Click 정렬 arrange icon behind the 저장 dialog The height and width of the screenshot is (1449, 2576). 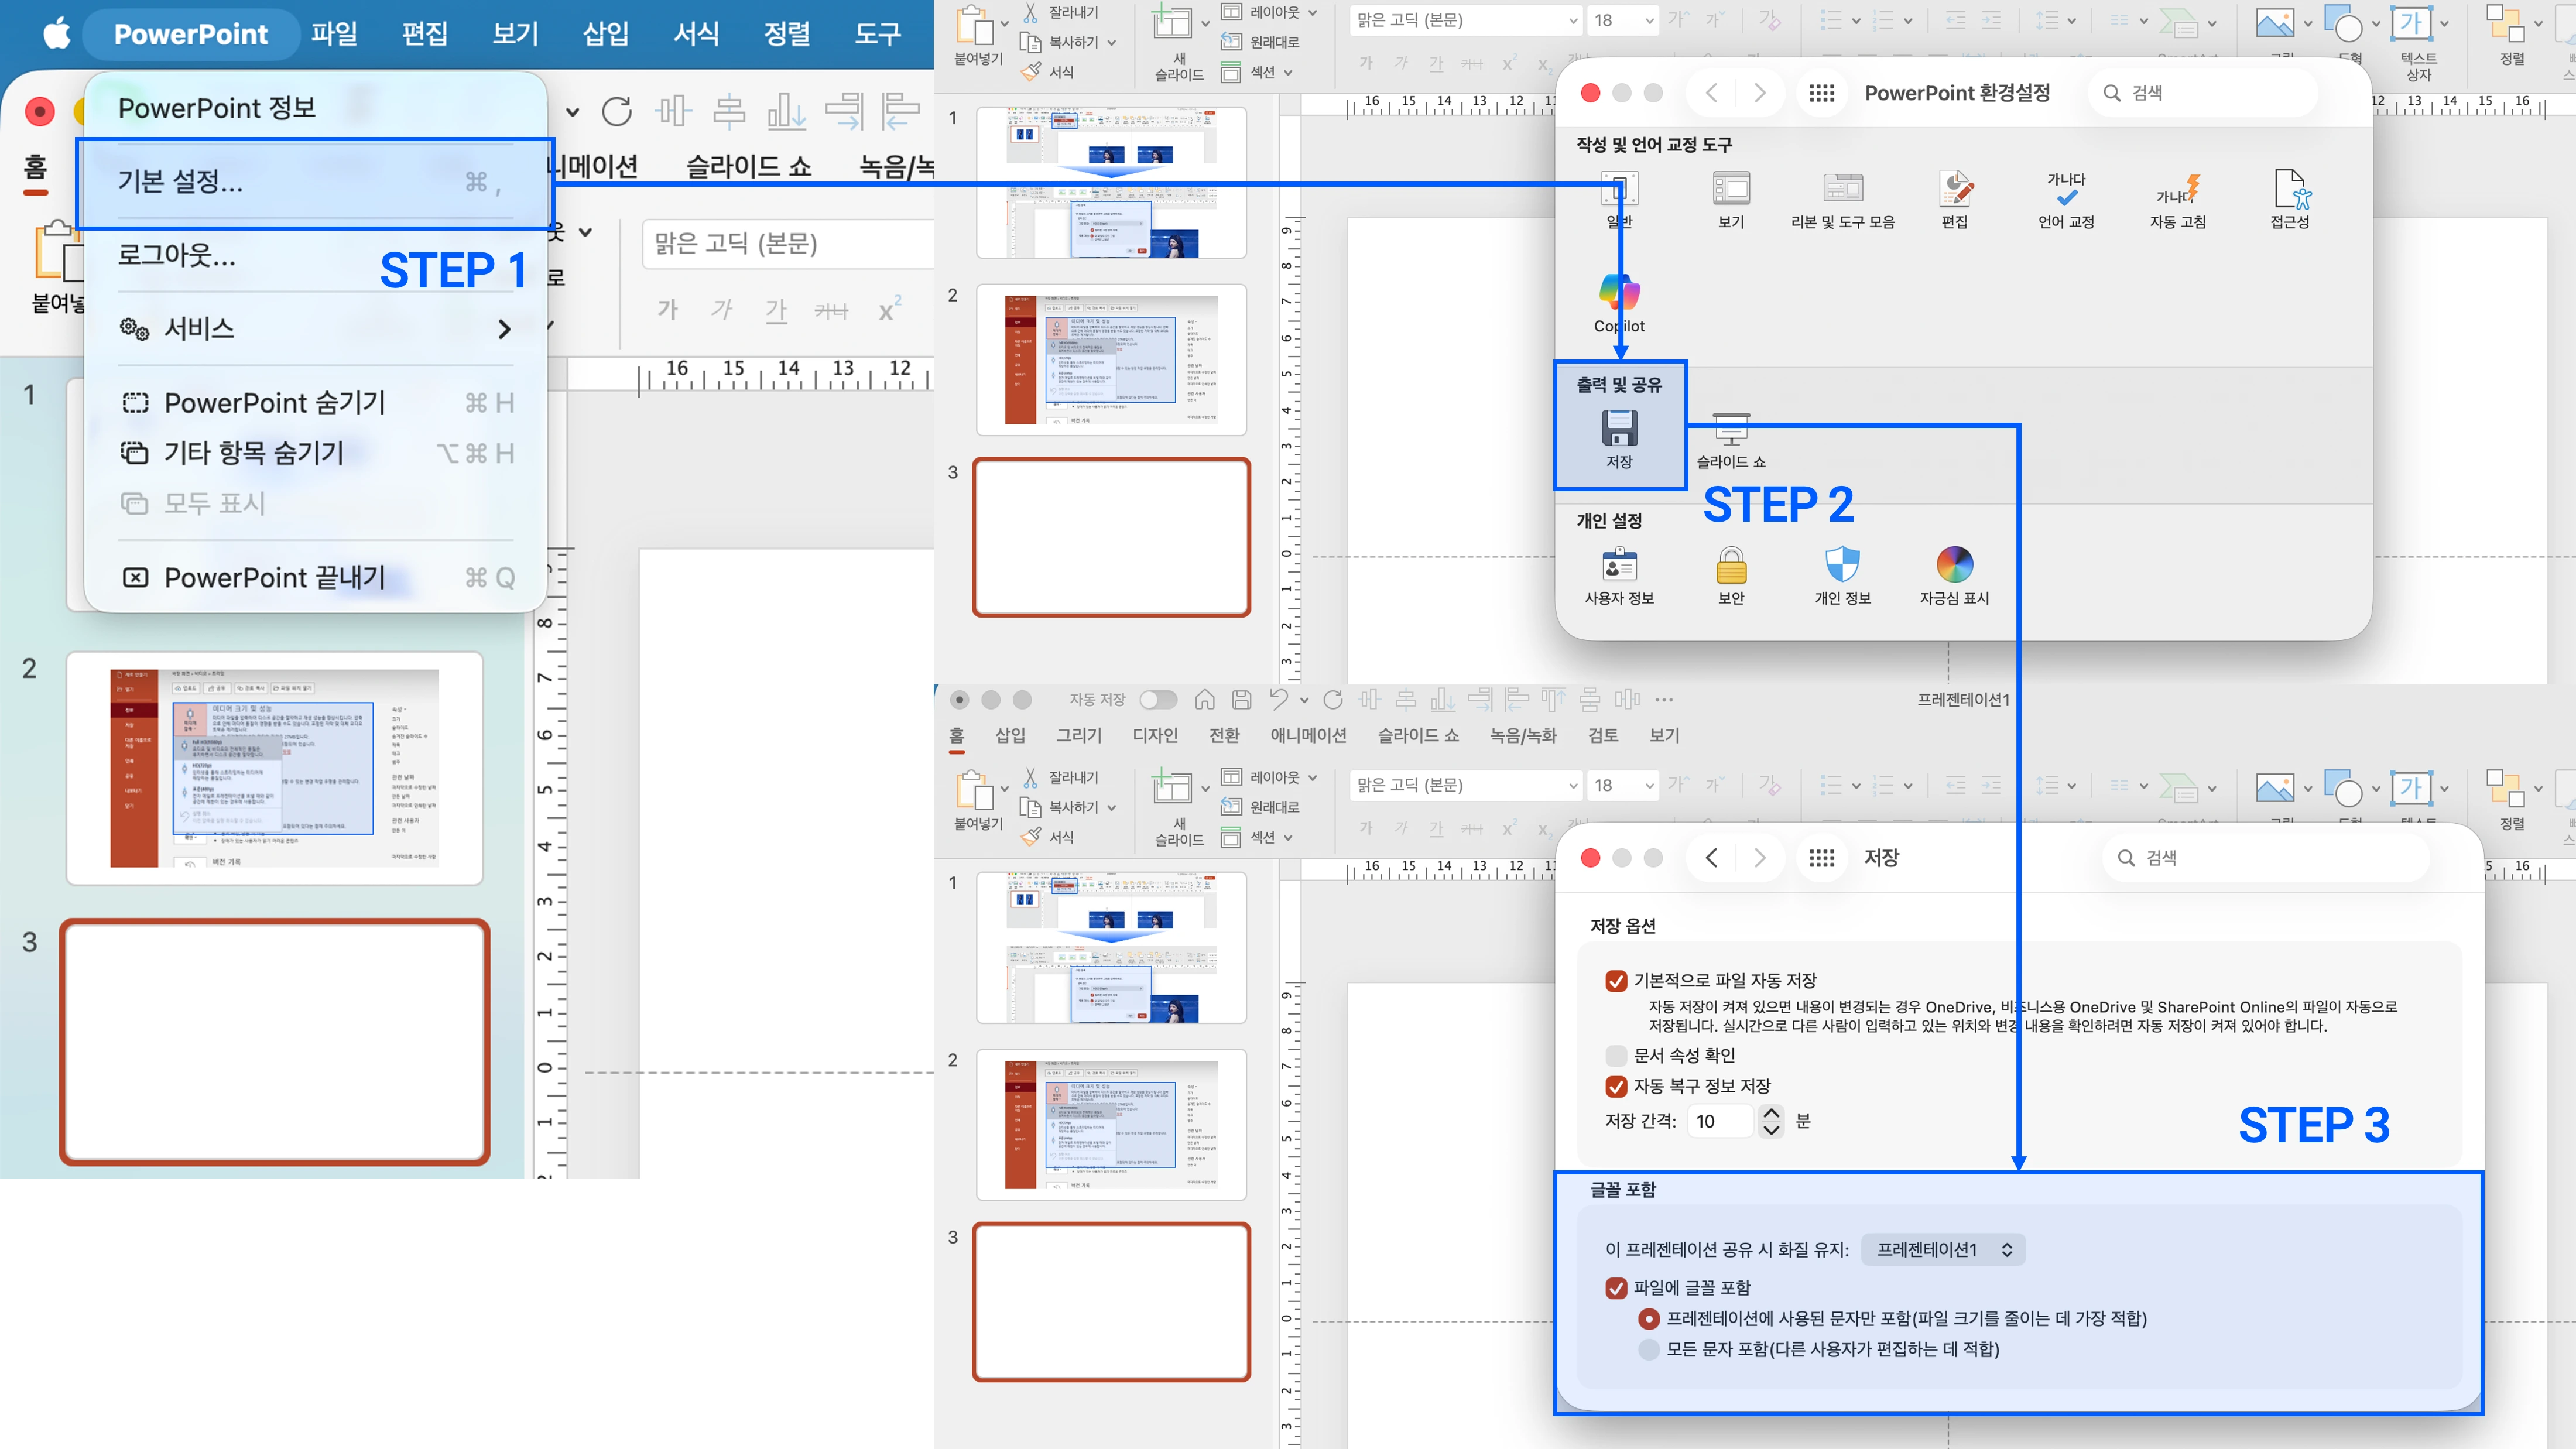pyautogui.click(x=2505, y=788)
